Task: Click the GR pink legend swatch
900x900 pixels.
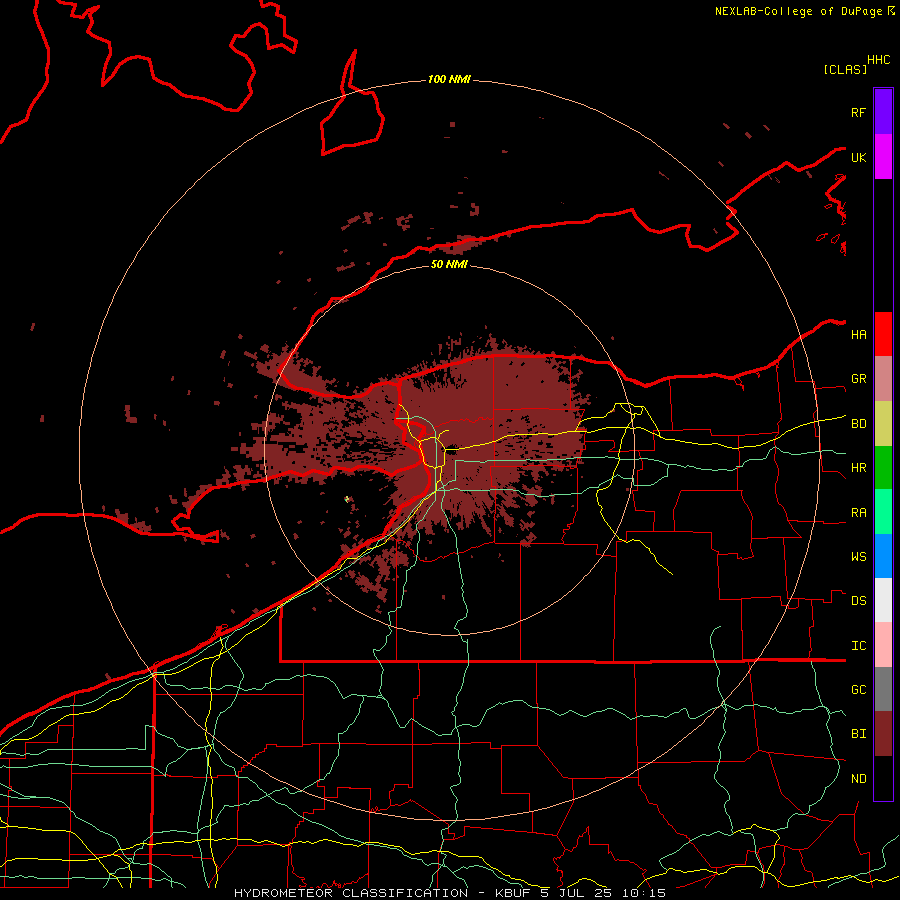Action: (883, 379)
